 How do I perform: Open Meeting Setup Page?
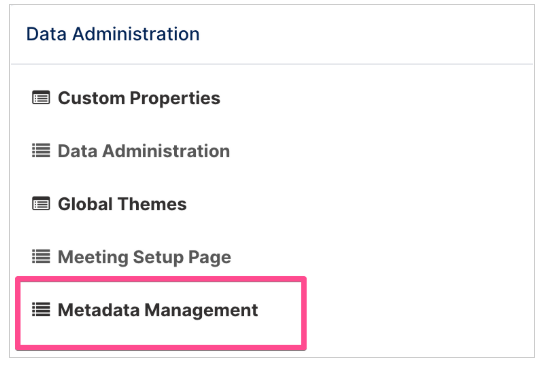tap(144, 257)
